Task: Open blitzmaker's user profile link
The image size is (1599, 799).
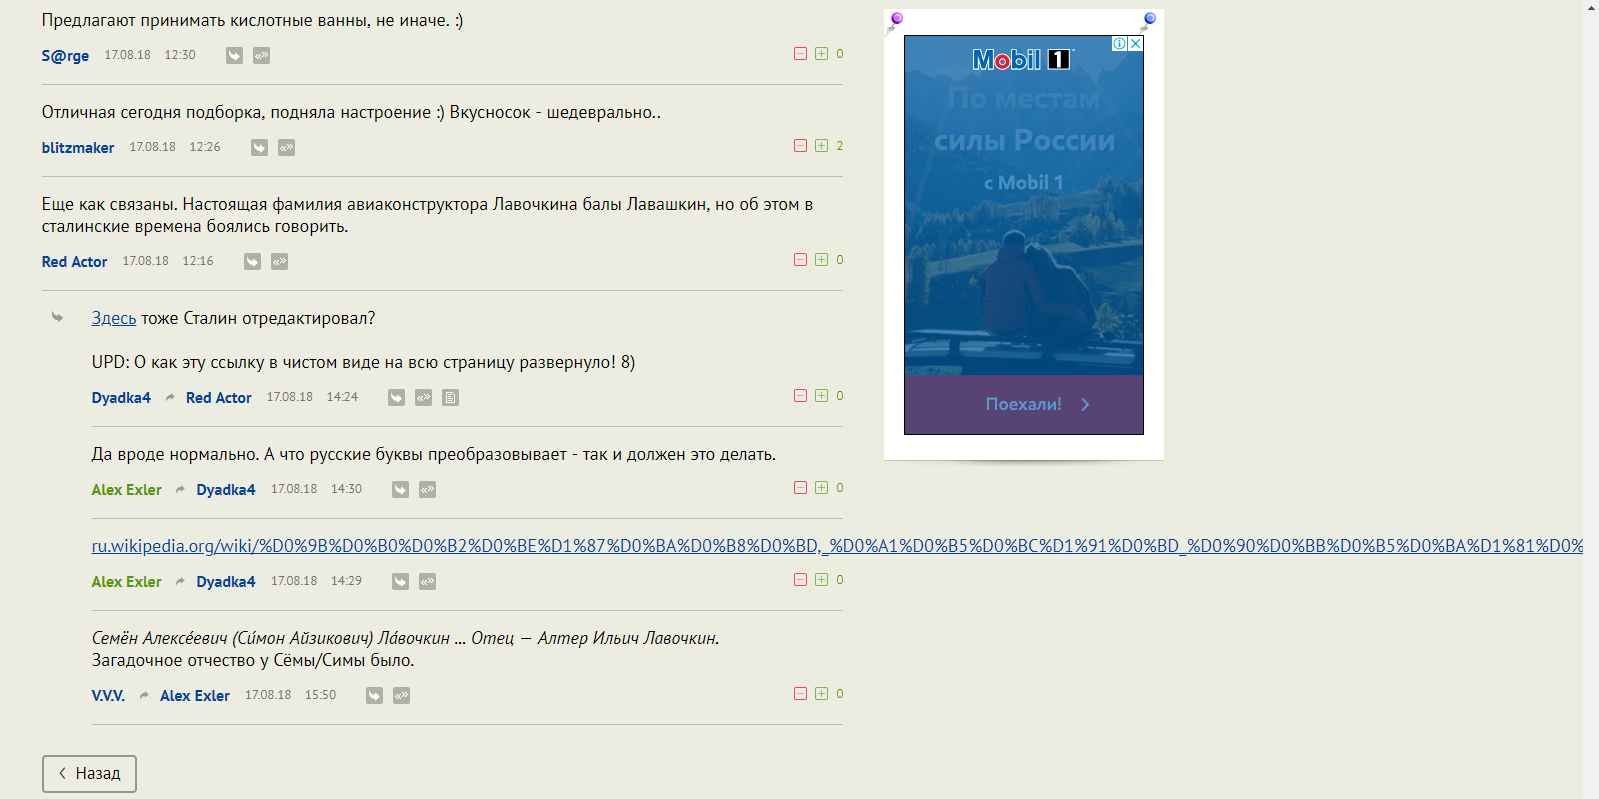Action: coord(78,148)
